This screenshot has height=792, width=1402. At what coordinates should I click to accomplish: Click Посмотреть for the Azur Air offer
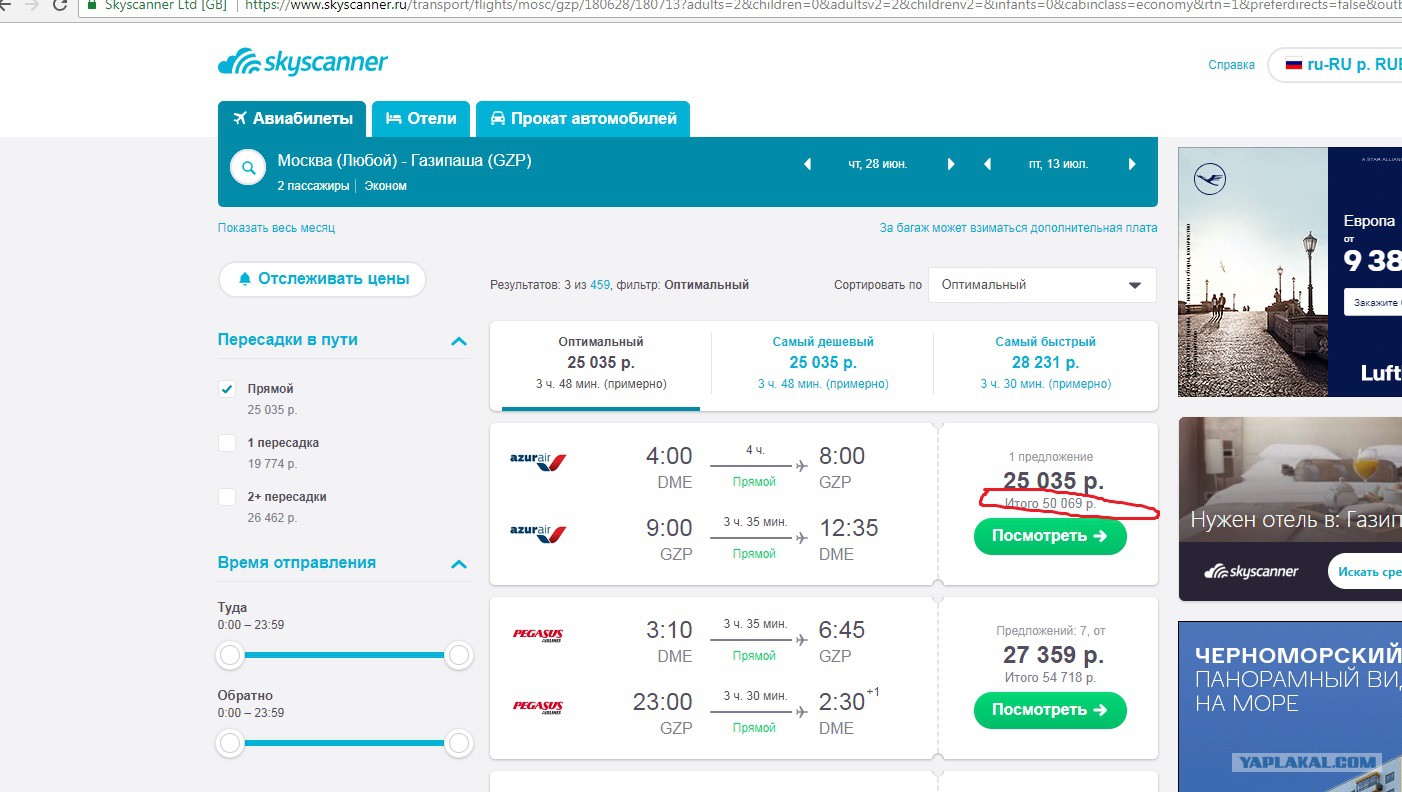point(1050,536)
